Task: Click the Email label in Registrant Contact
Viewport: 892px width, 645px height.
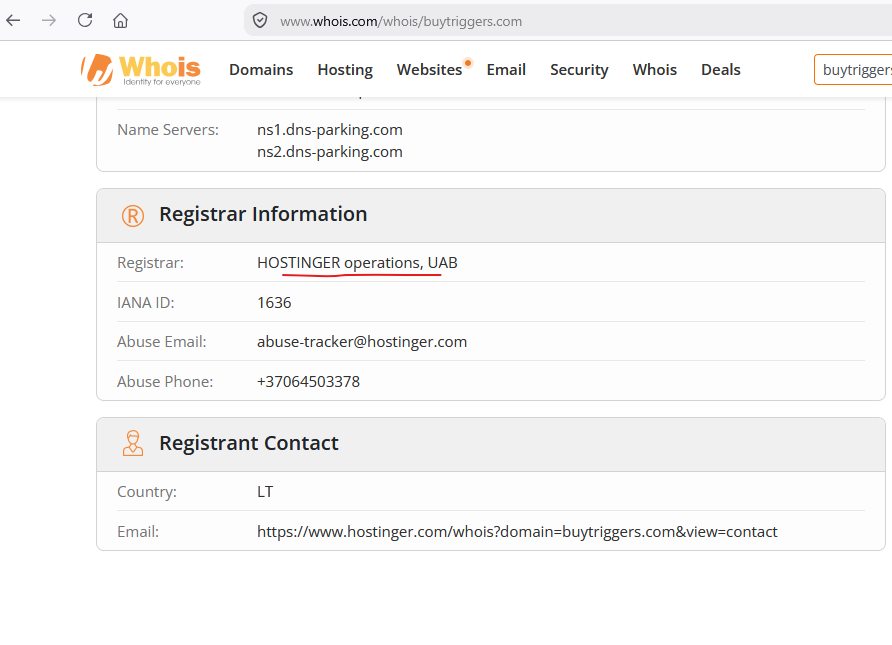Action: pyautogui.click(x=138, y=532)
